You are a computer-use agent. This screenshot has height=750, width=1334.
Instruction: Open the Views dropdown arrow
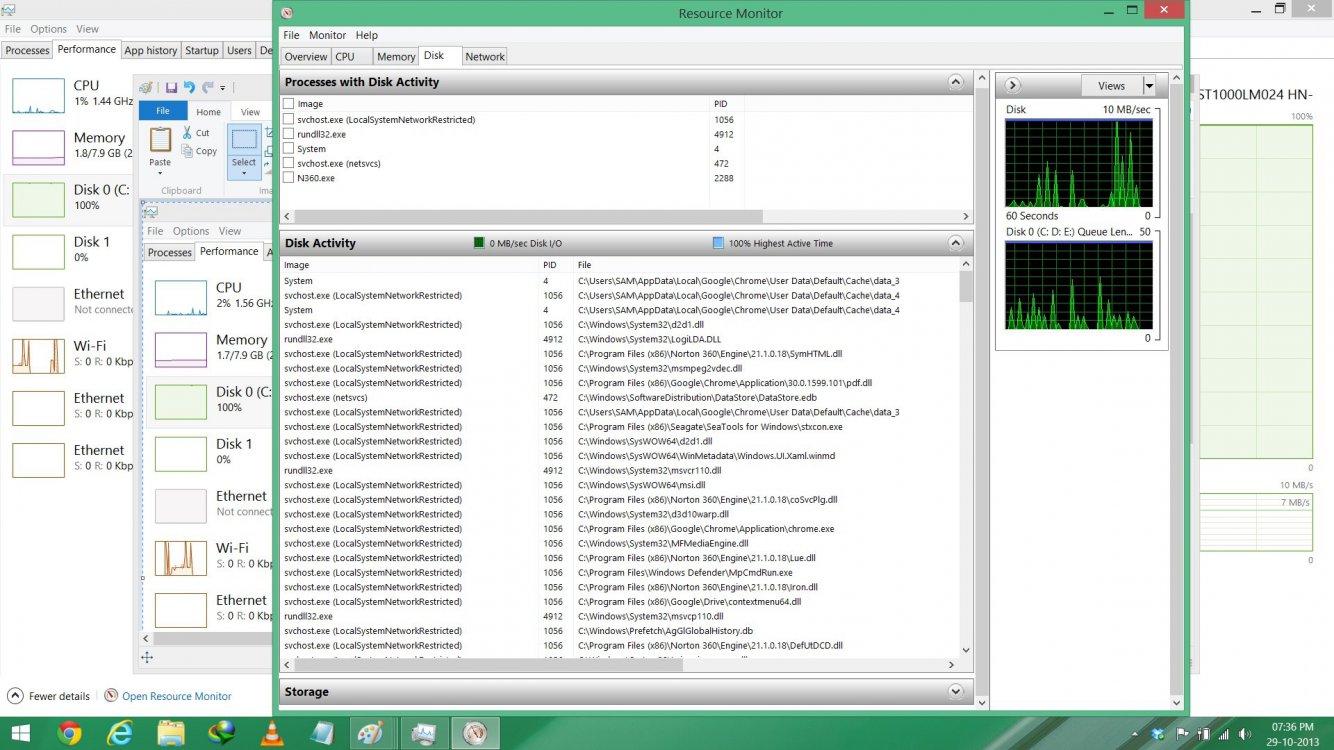click(x=1149, y=86)
